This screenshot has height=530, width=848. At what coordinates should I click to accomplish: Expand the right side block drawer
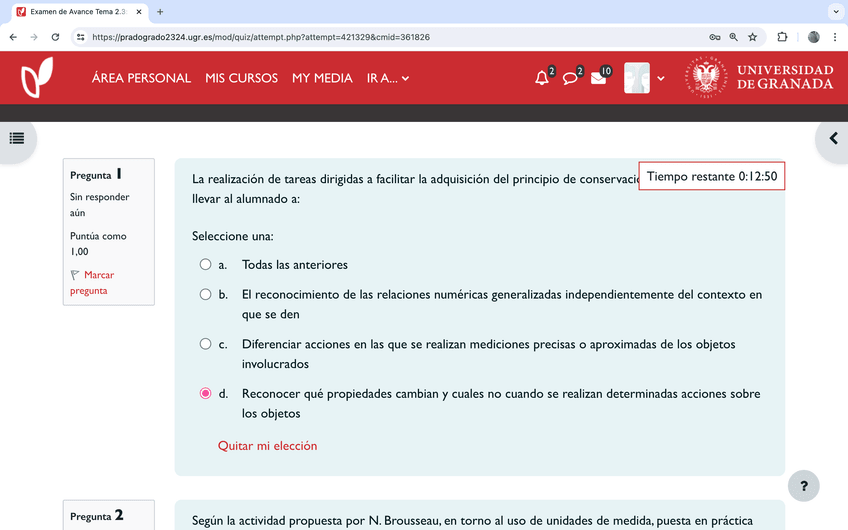[832, 138]
